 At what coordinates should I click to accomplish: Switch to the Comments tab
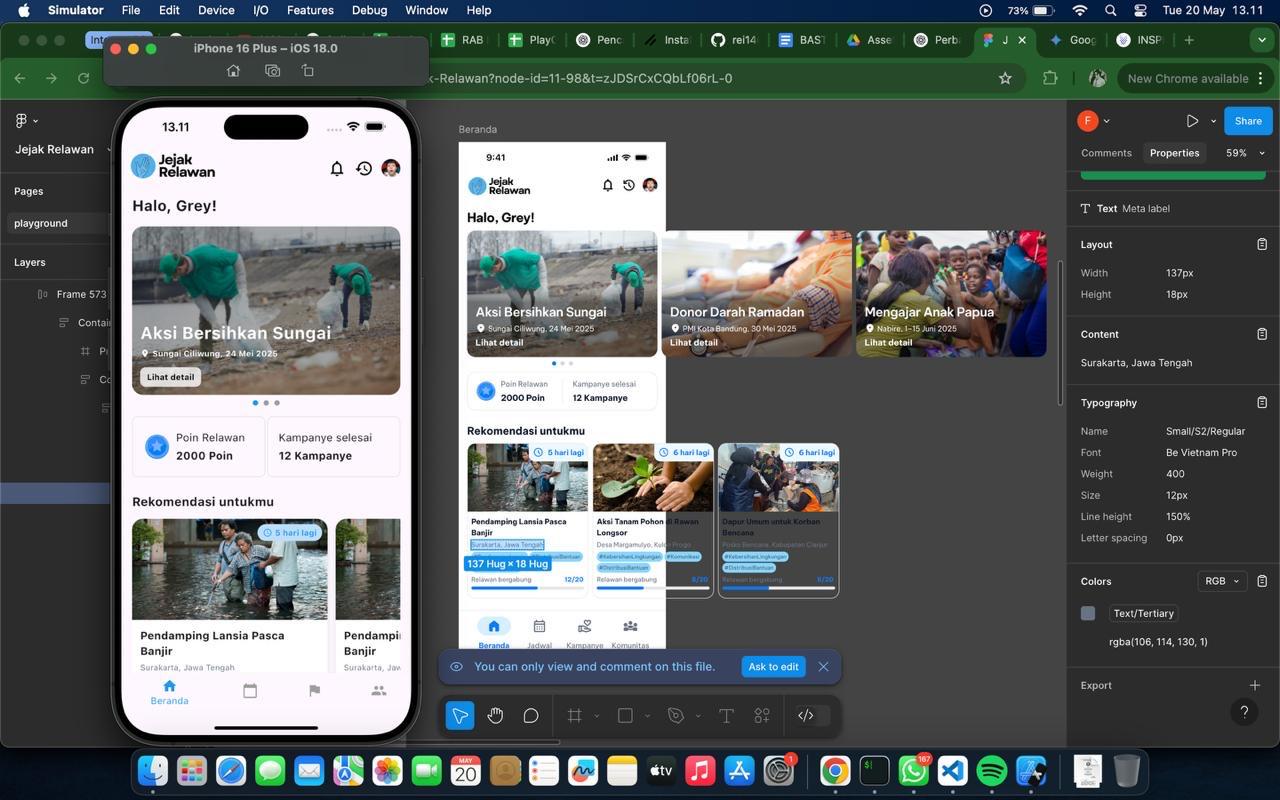pyautogui.click(x=1106, y=153)
